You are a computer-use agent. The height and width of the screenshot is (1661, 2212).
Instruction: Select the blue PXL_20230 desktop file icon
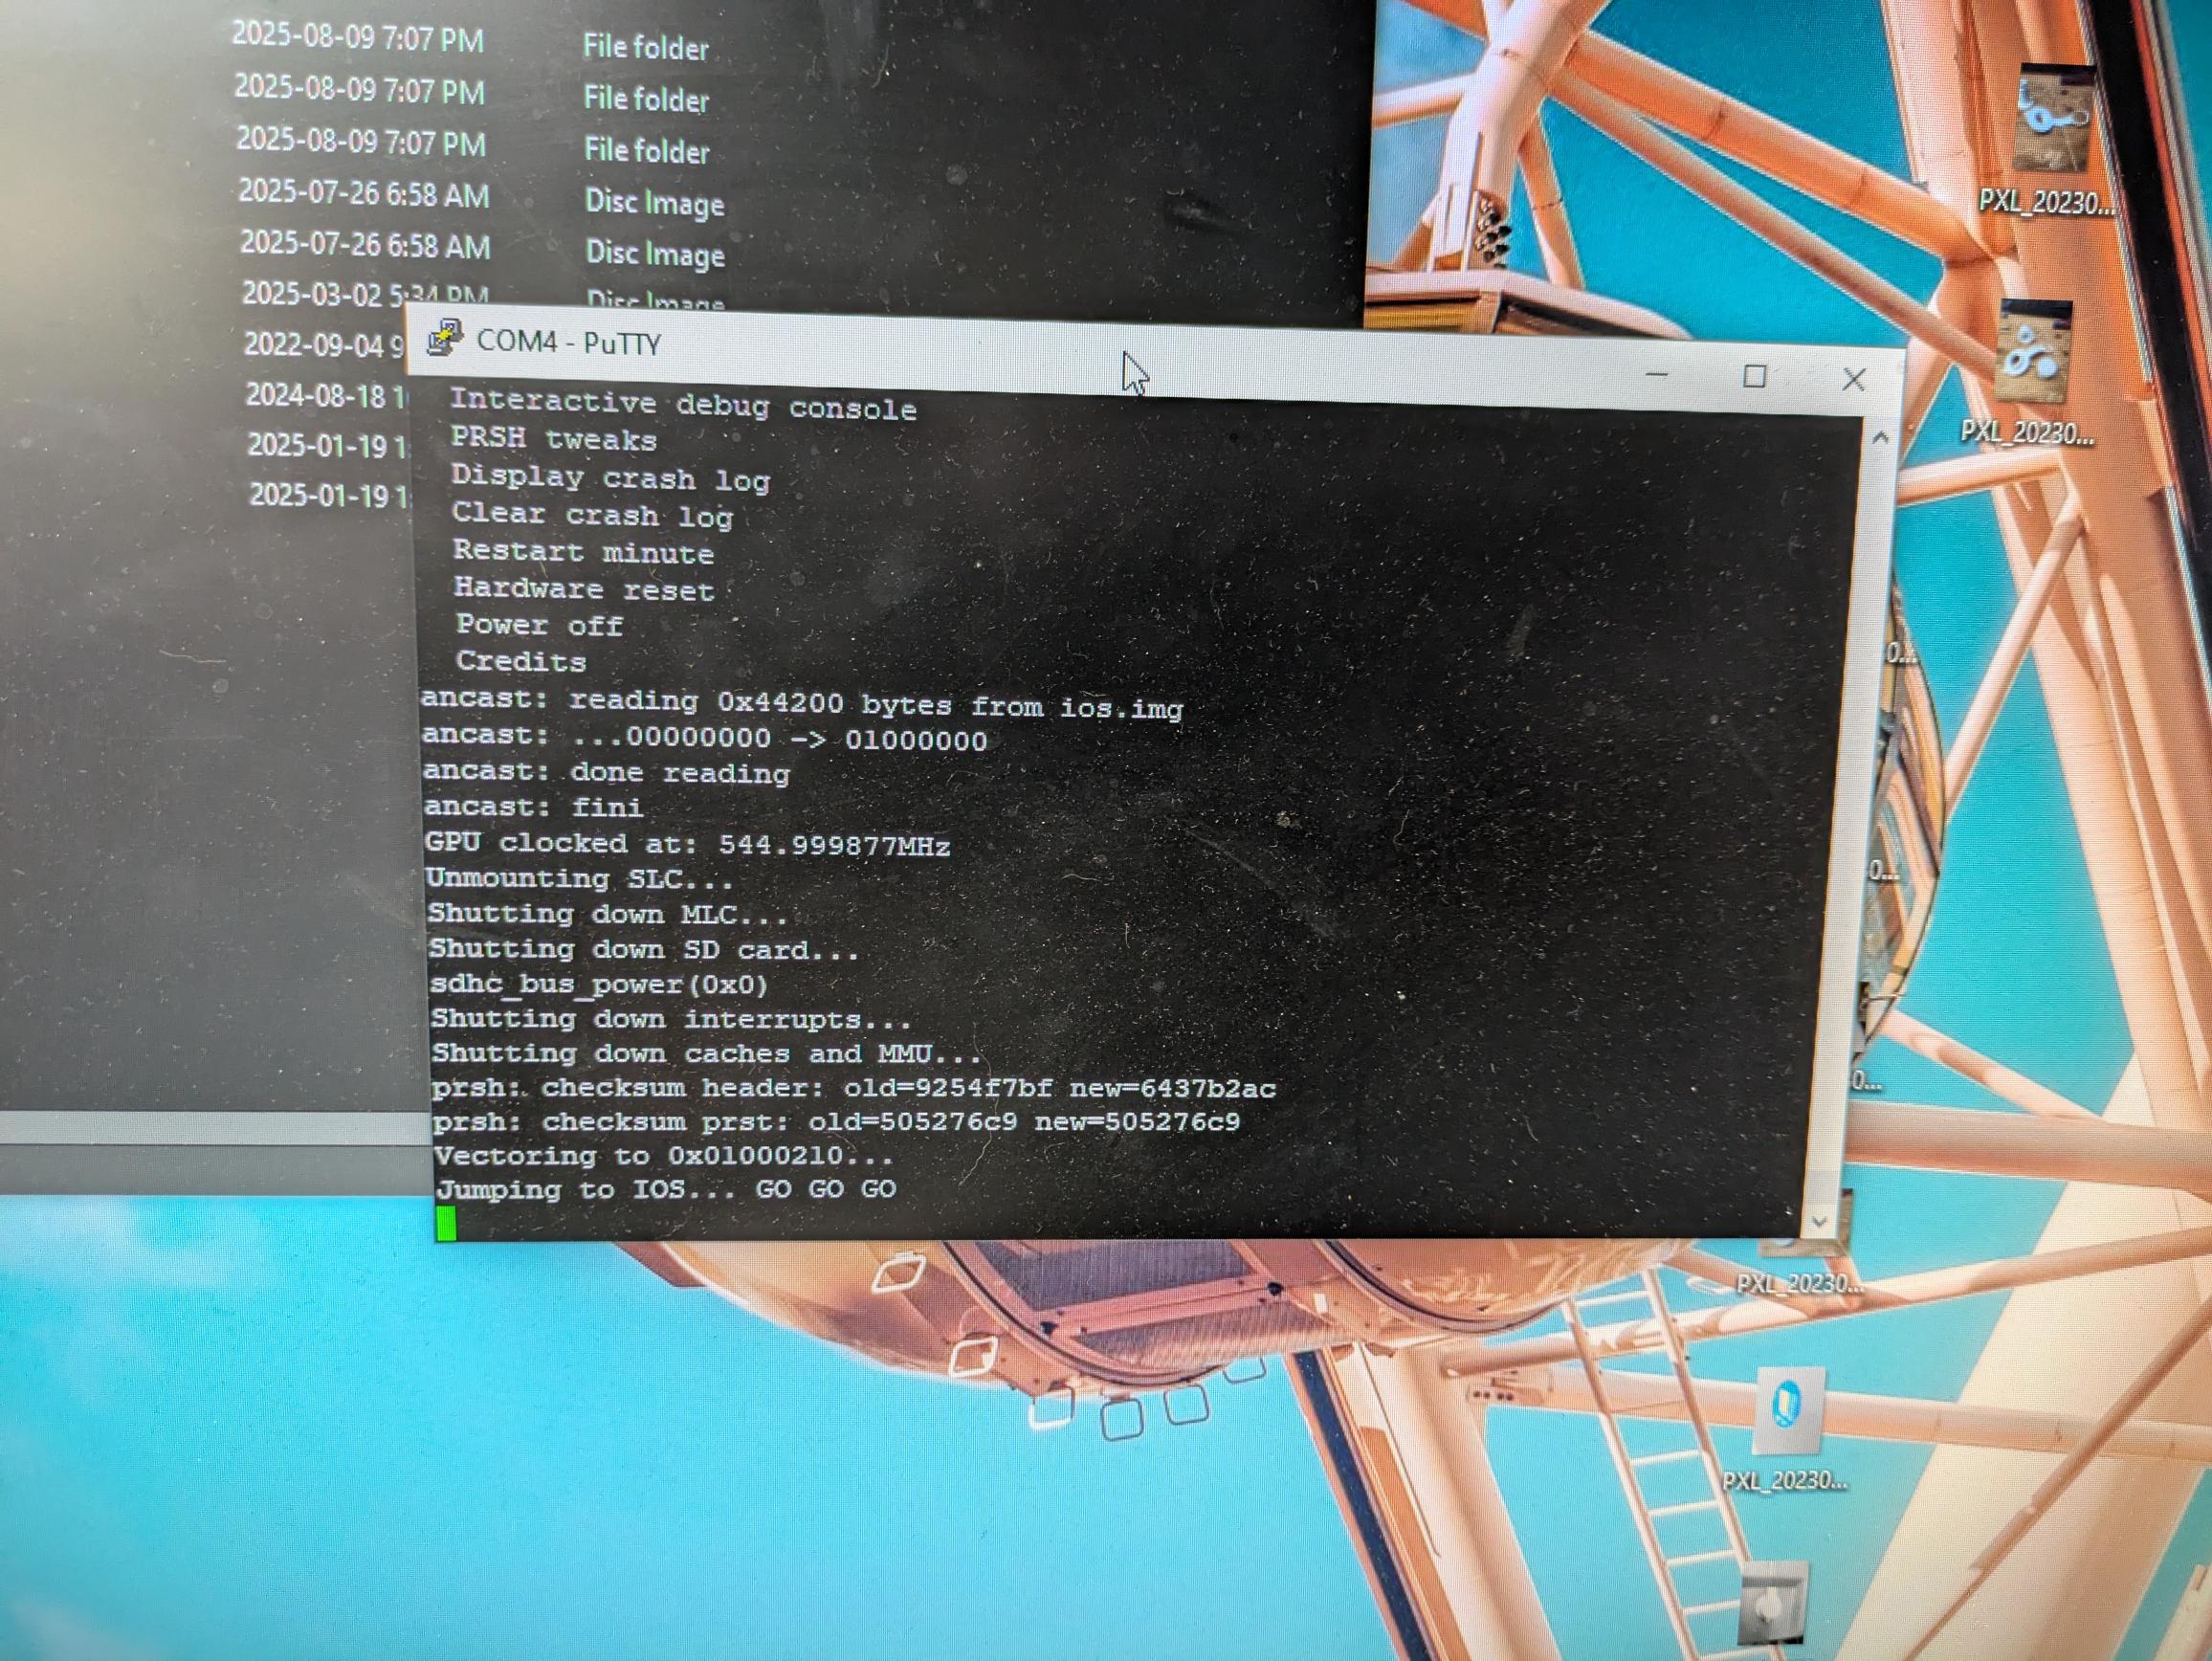1788,1411
